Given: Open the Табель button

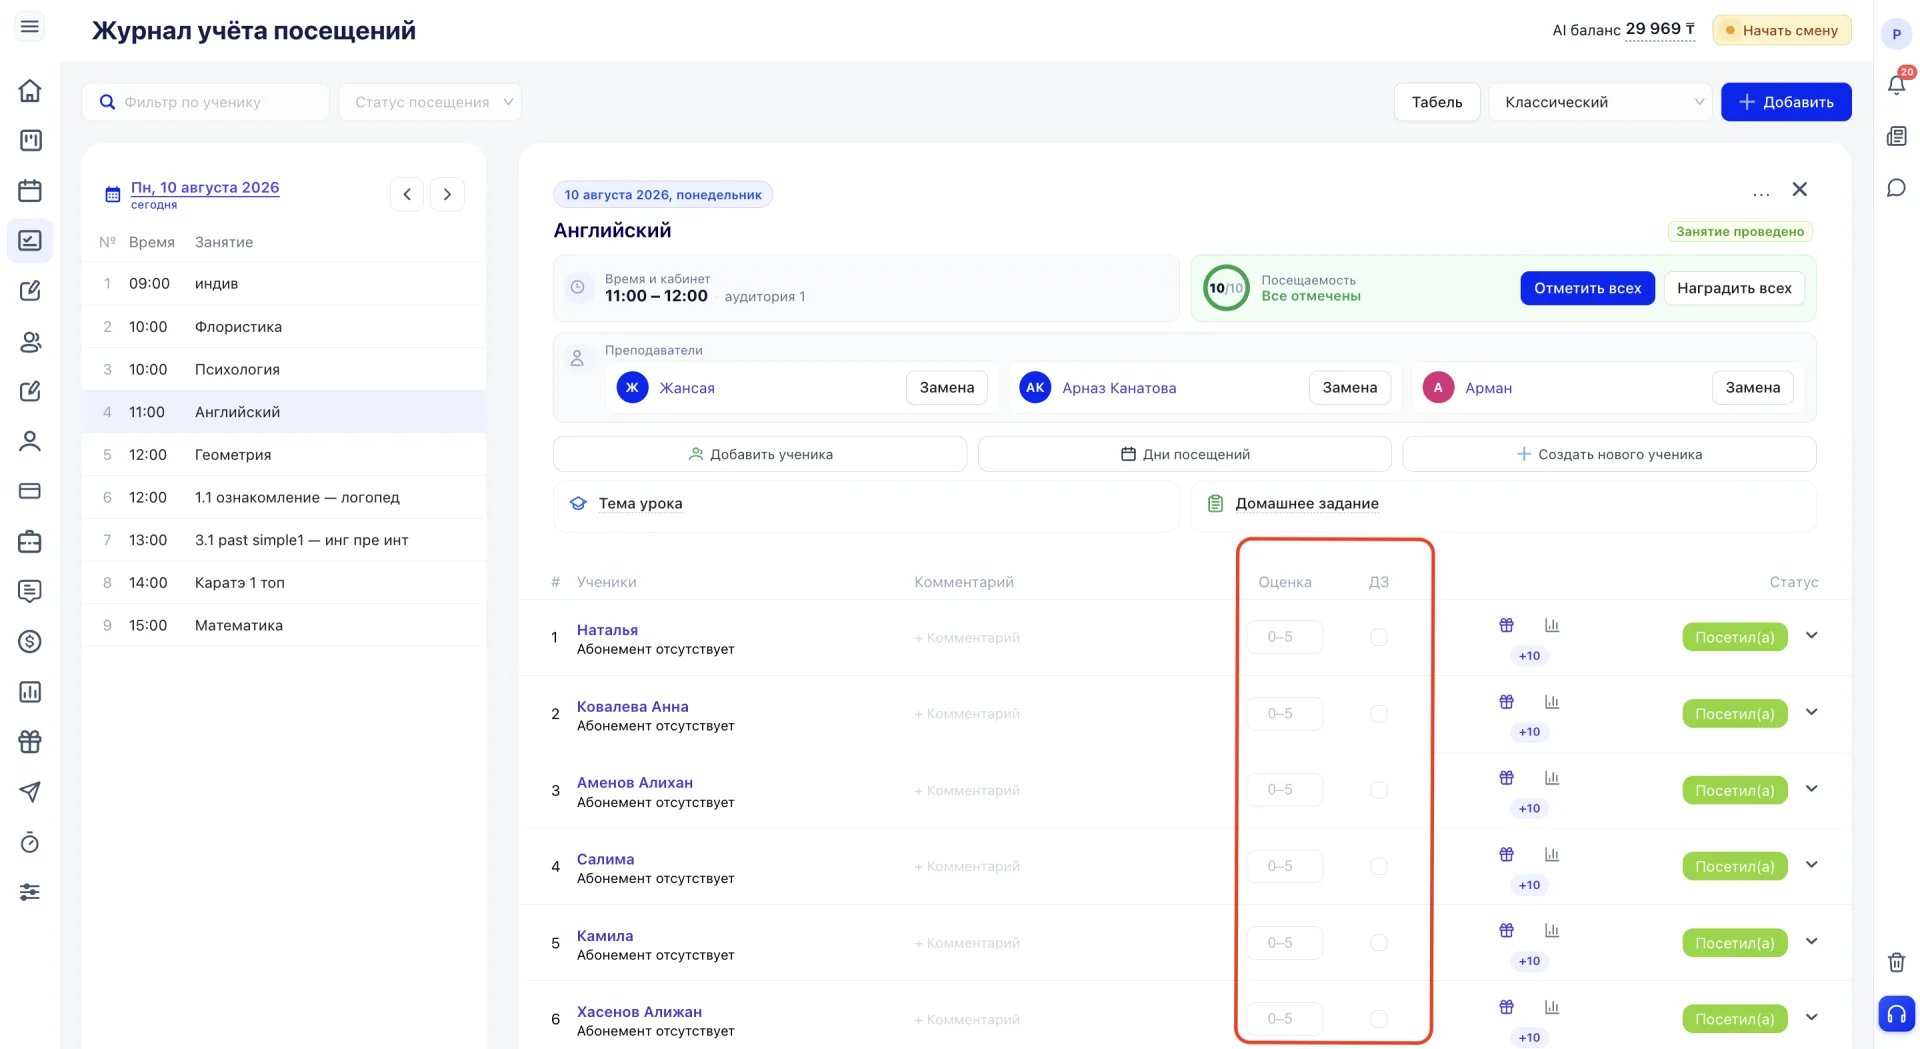Looking at the screenshot, I should click(x=1437, y=102).
